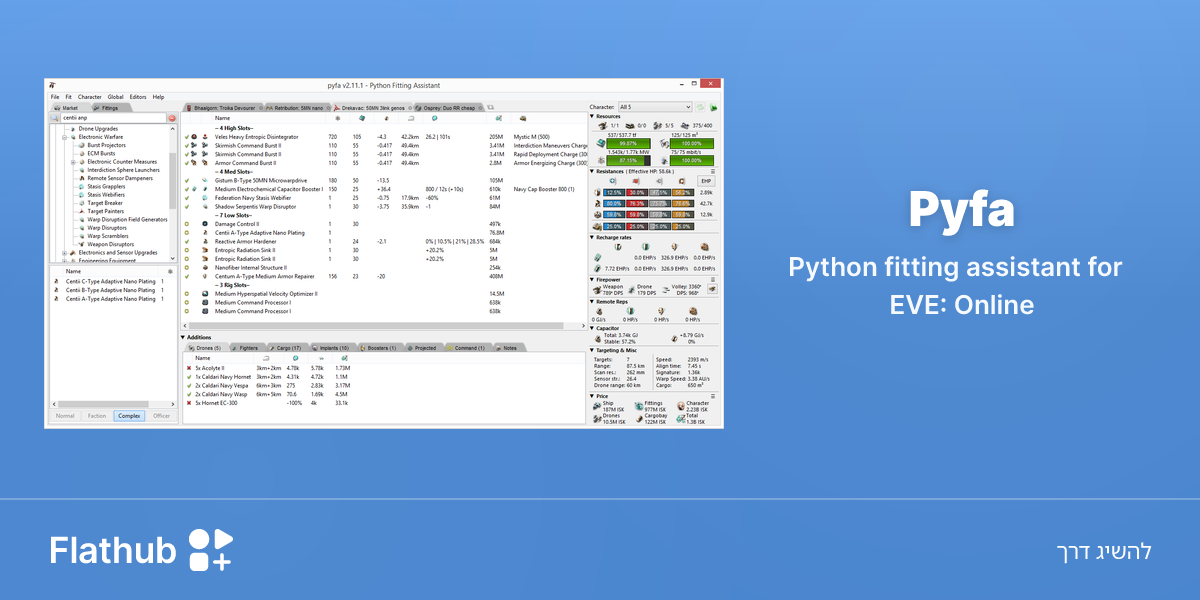The image size is (1200, 600).
Task: Open the Character selection dropdown
Action: (655, 107)
